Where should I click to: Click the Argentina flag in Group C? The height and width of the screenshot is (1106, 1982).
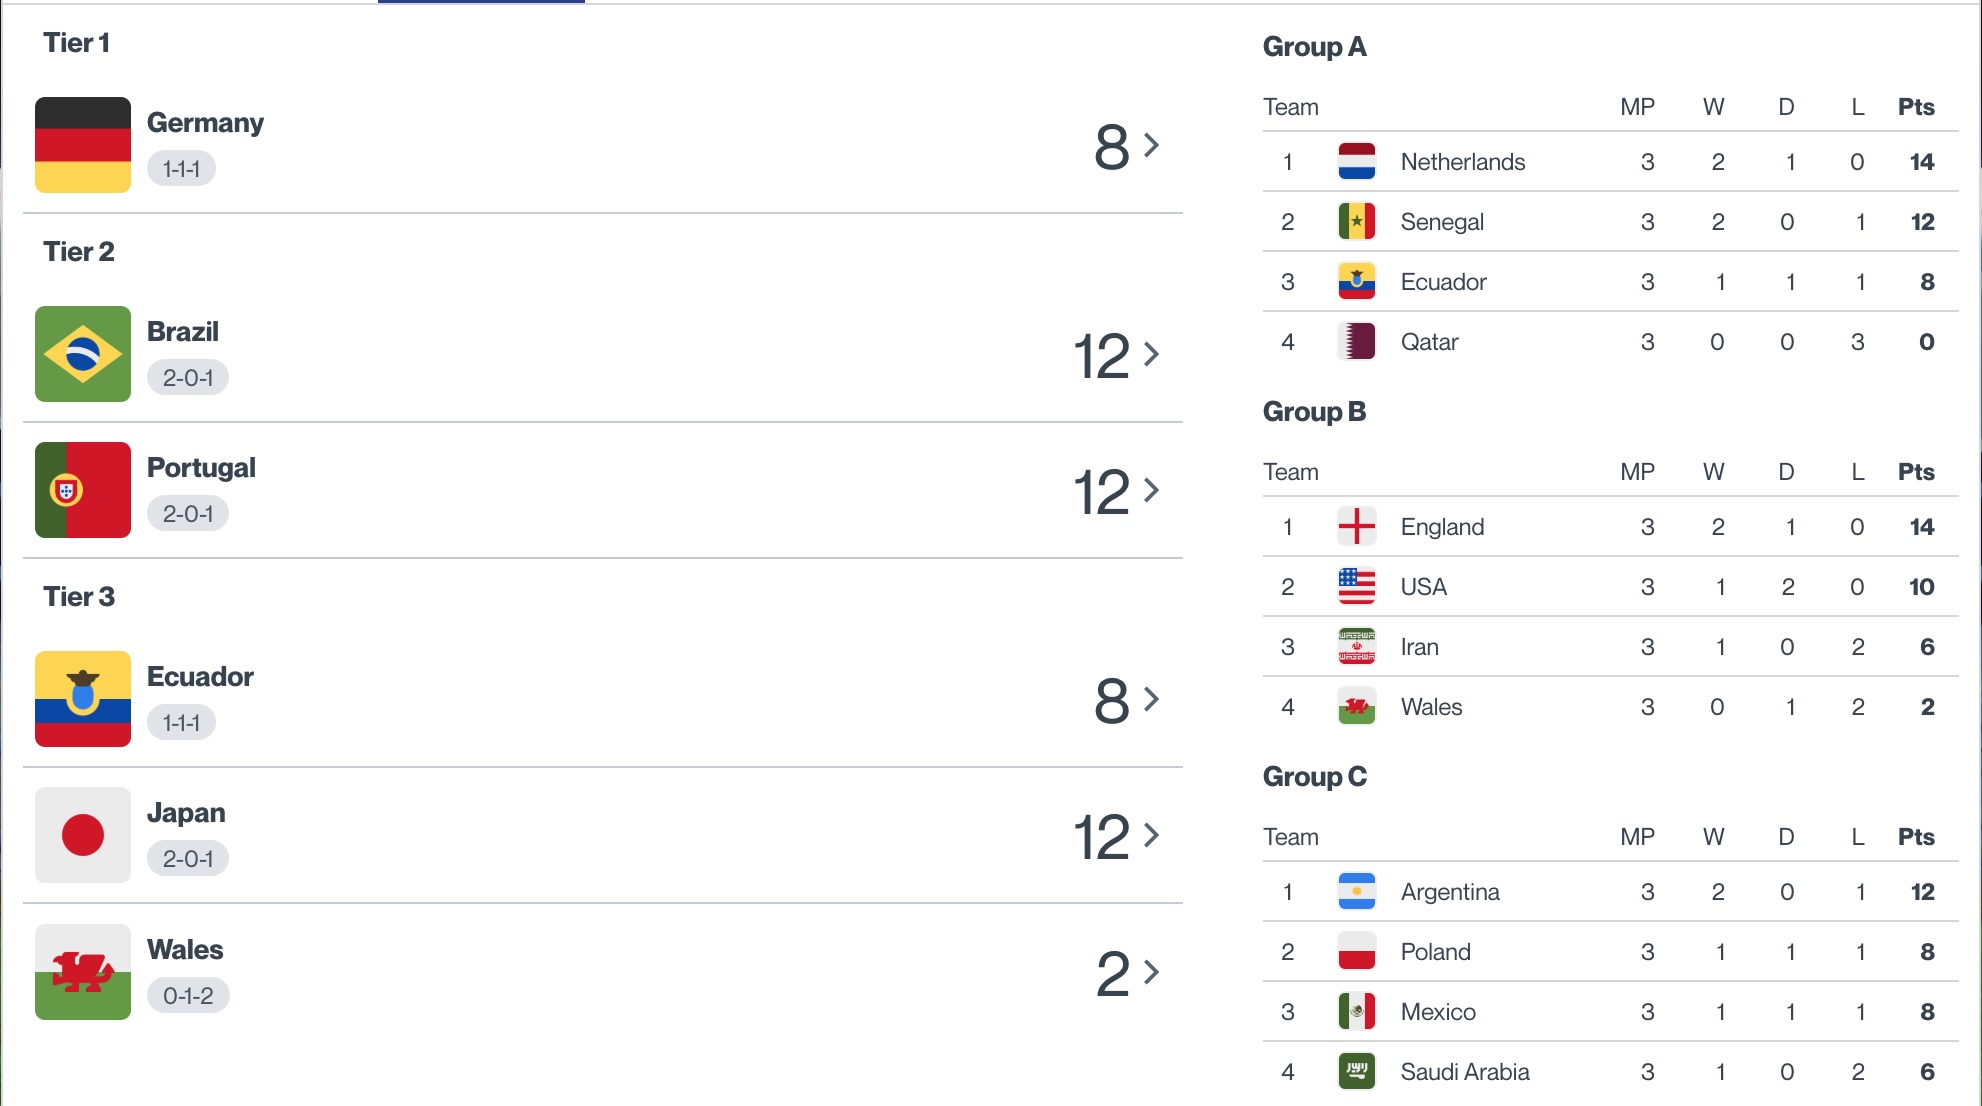pos(1357,892)
